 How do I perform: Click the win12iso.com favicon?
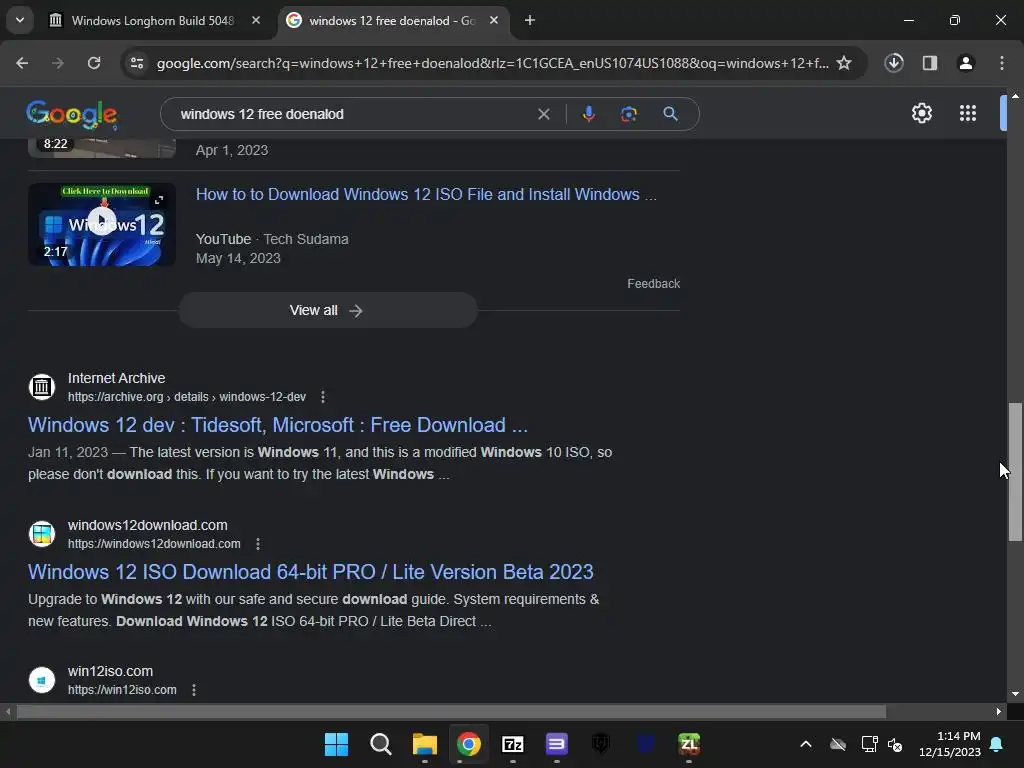click(42, 680)
